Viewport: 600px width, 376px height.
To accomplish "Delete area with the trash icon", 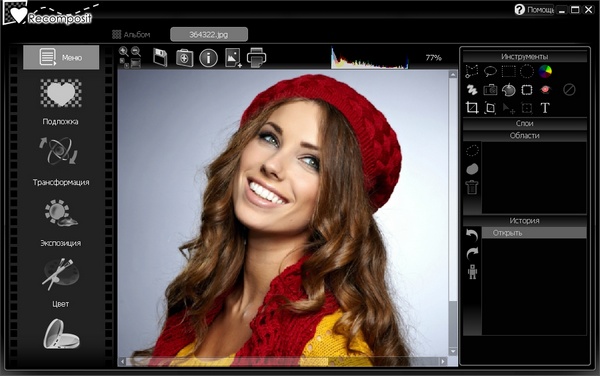I will (x=472, y=187).
